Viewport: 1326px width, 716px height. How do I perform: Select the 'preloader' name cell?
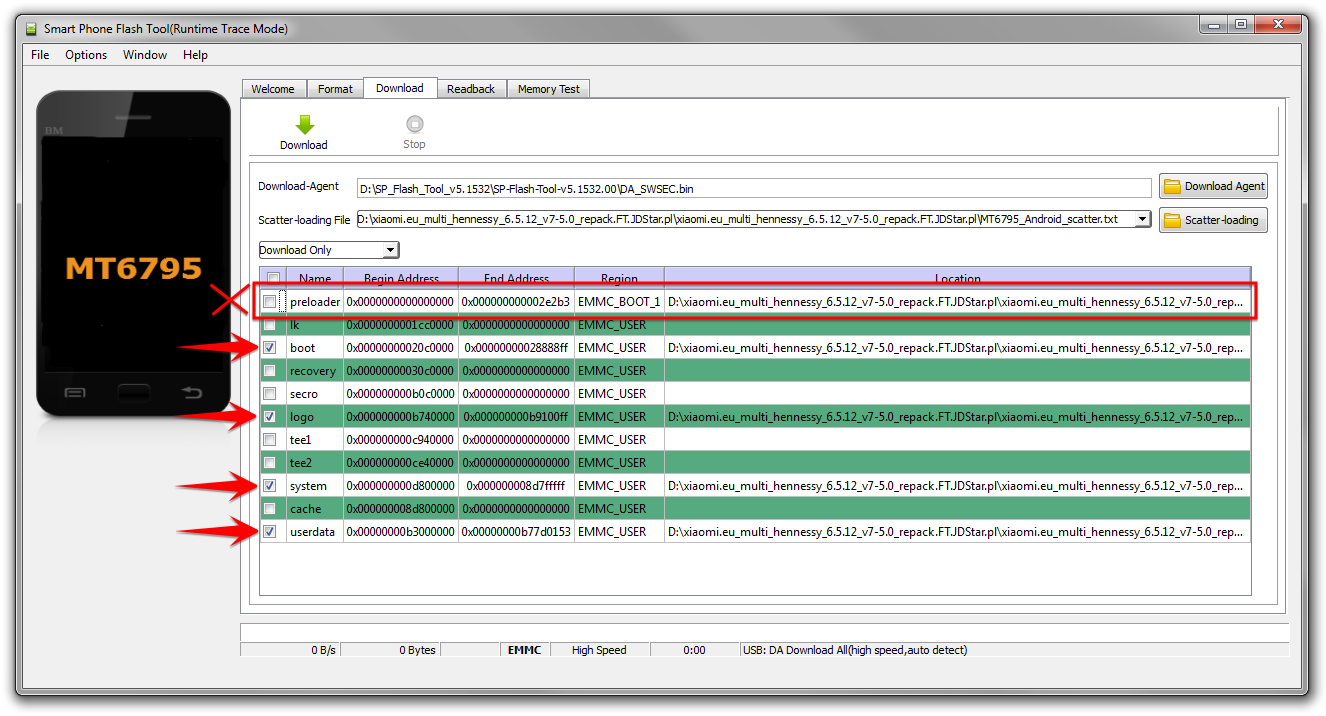tap(315, 302)
